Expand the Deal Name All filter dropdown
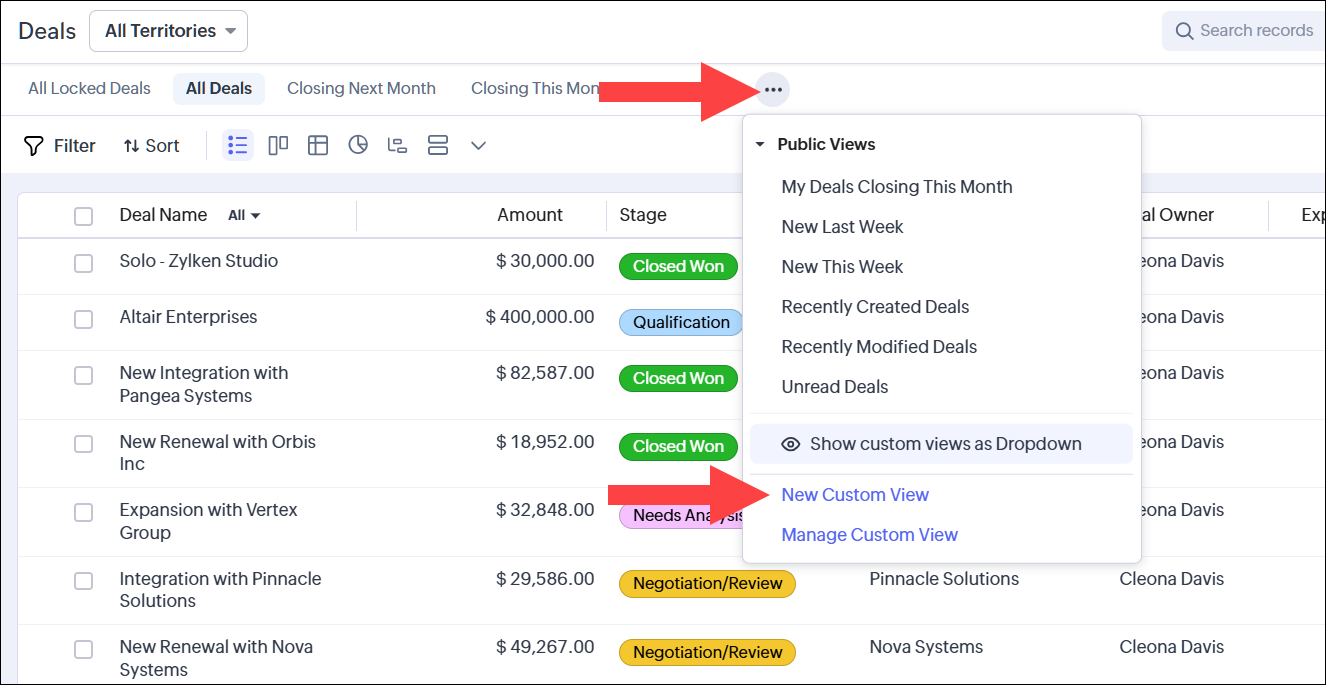This screenshot has width=1326, height=685. pyautogui.click(x=244, y=216)
